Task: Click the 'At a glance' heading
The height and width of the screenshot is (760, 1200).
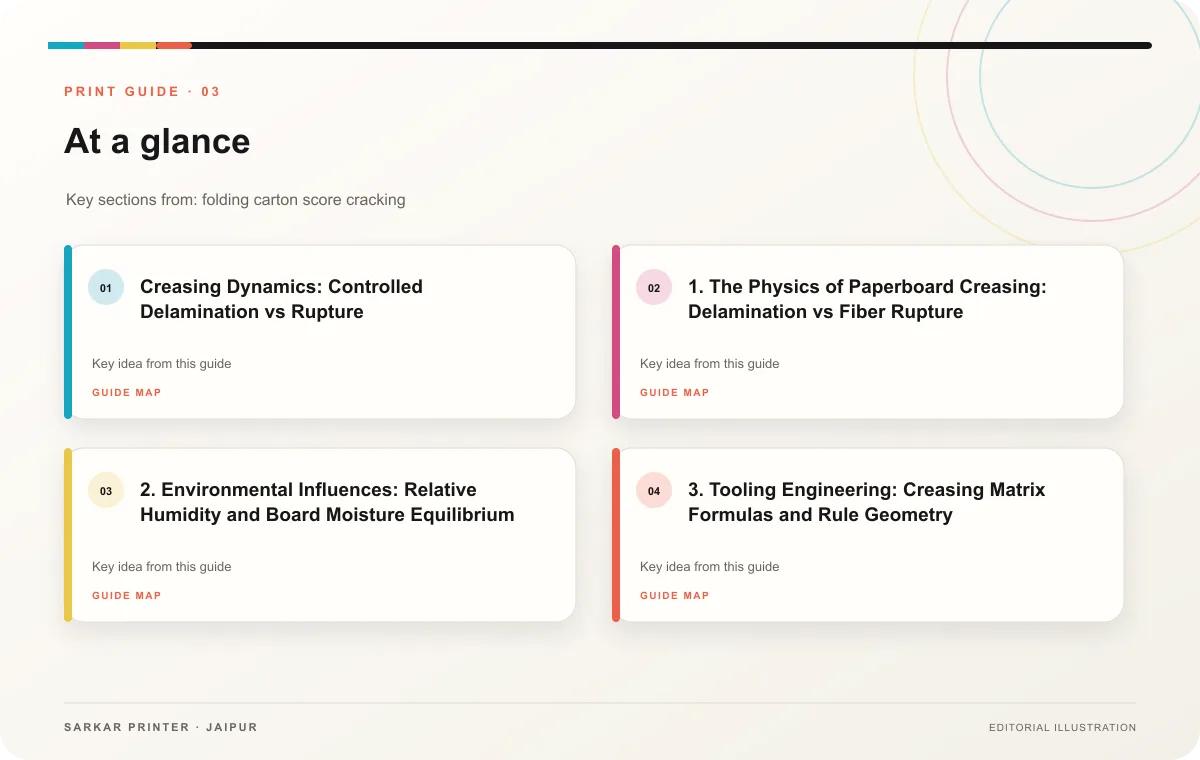Action: [157, 141]
